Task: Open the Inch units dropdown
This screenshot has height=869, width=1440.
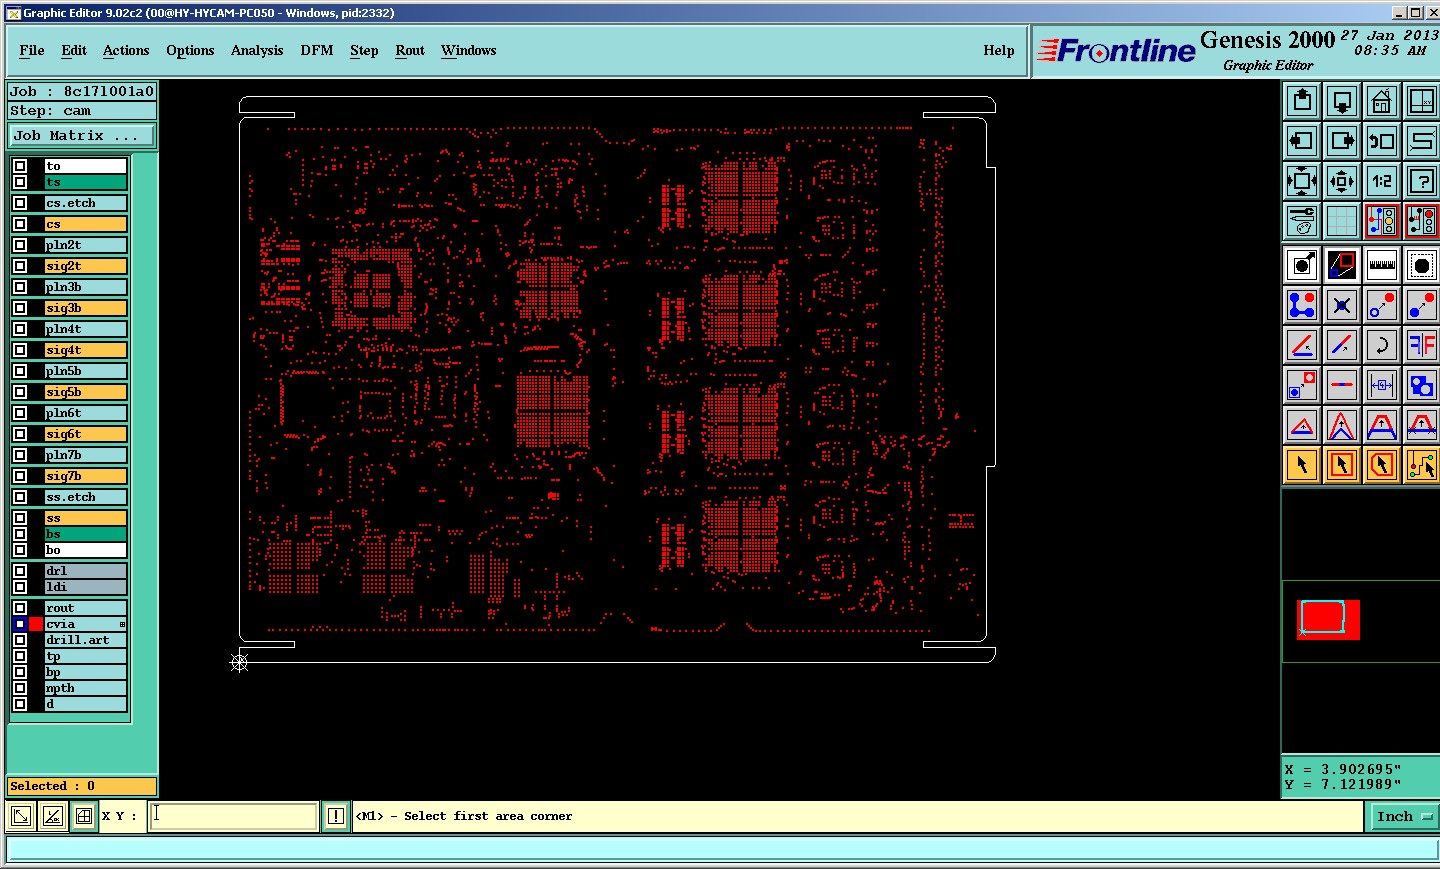Action: point(1404,816)
